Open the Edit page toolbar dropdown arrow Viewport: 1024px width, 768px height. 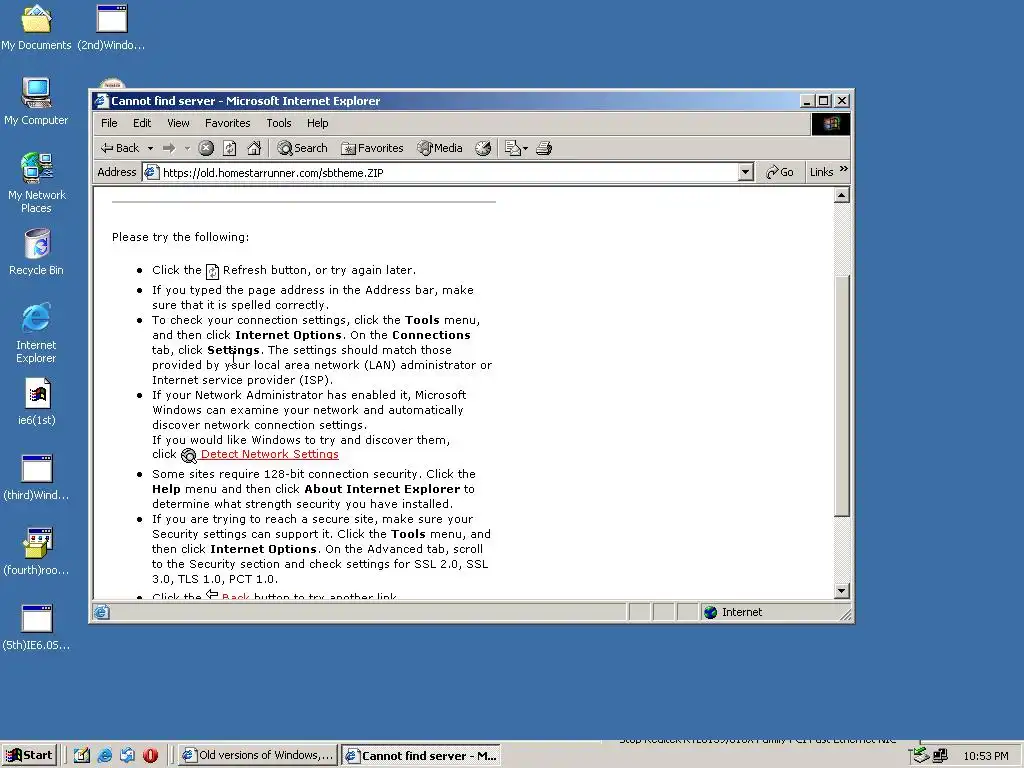525,148
